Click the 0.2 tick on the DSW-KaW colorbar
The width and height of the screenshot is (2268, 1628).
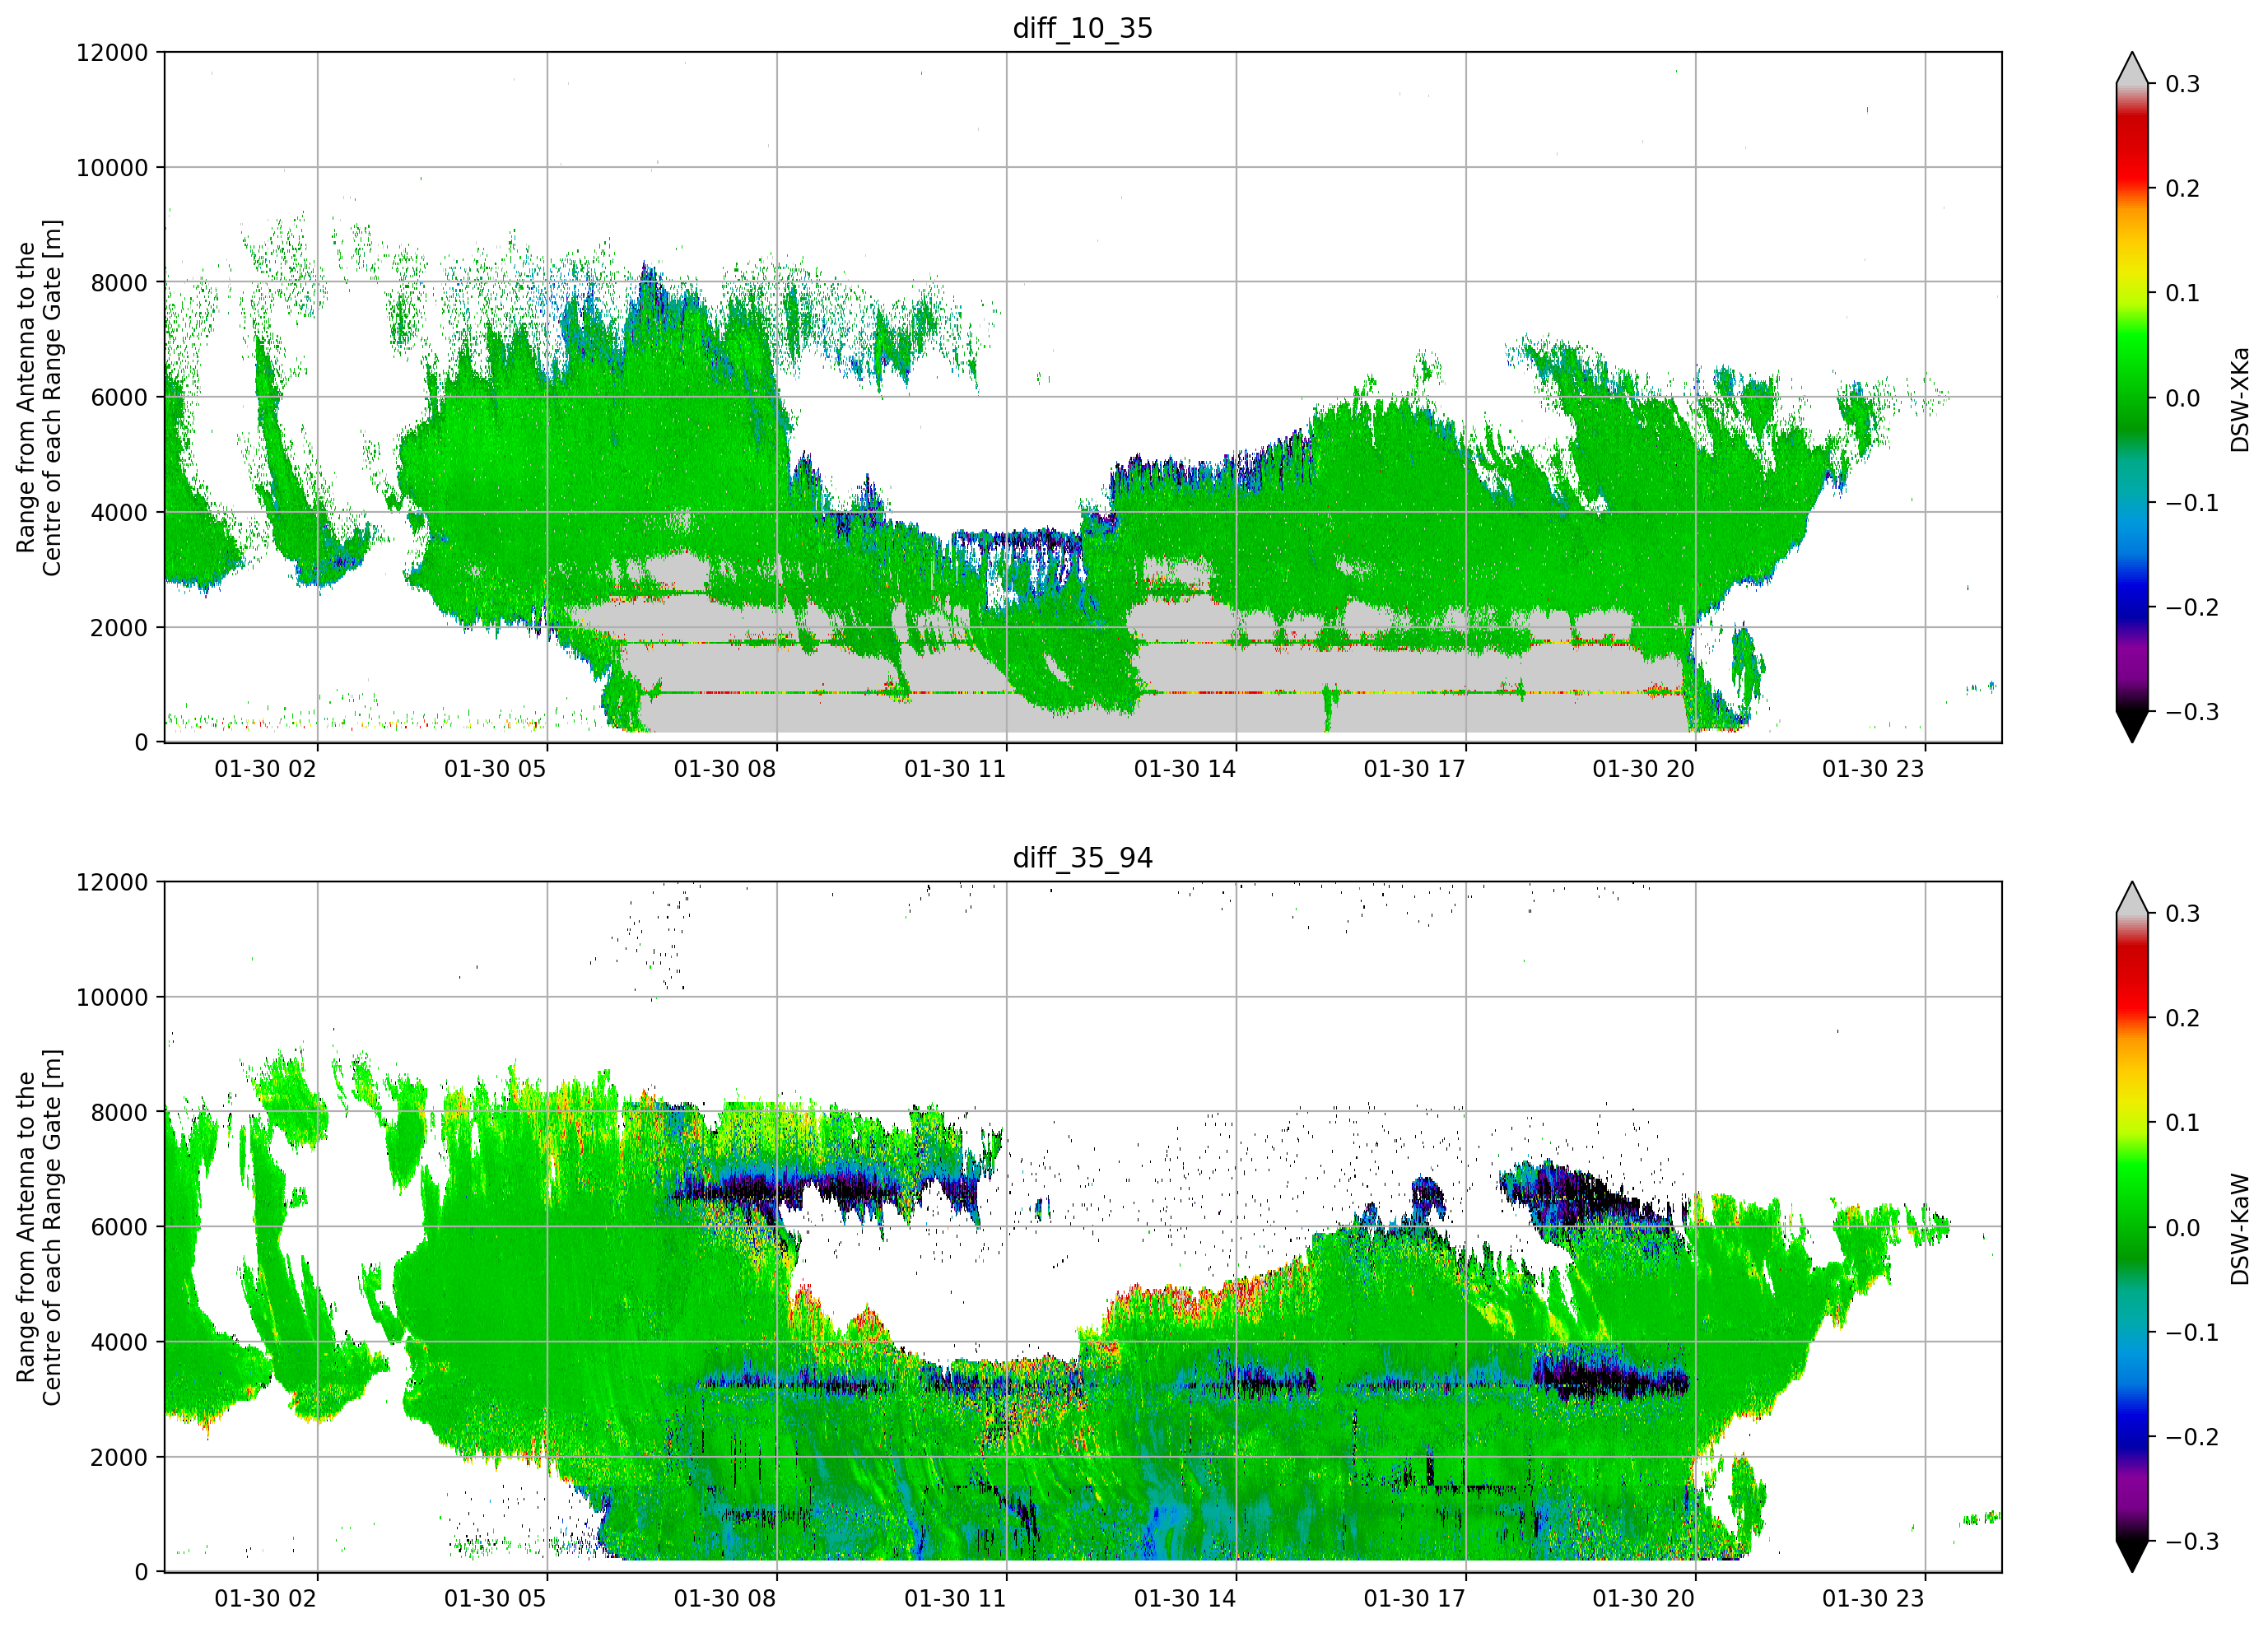coord(2183,1018)
